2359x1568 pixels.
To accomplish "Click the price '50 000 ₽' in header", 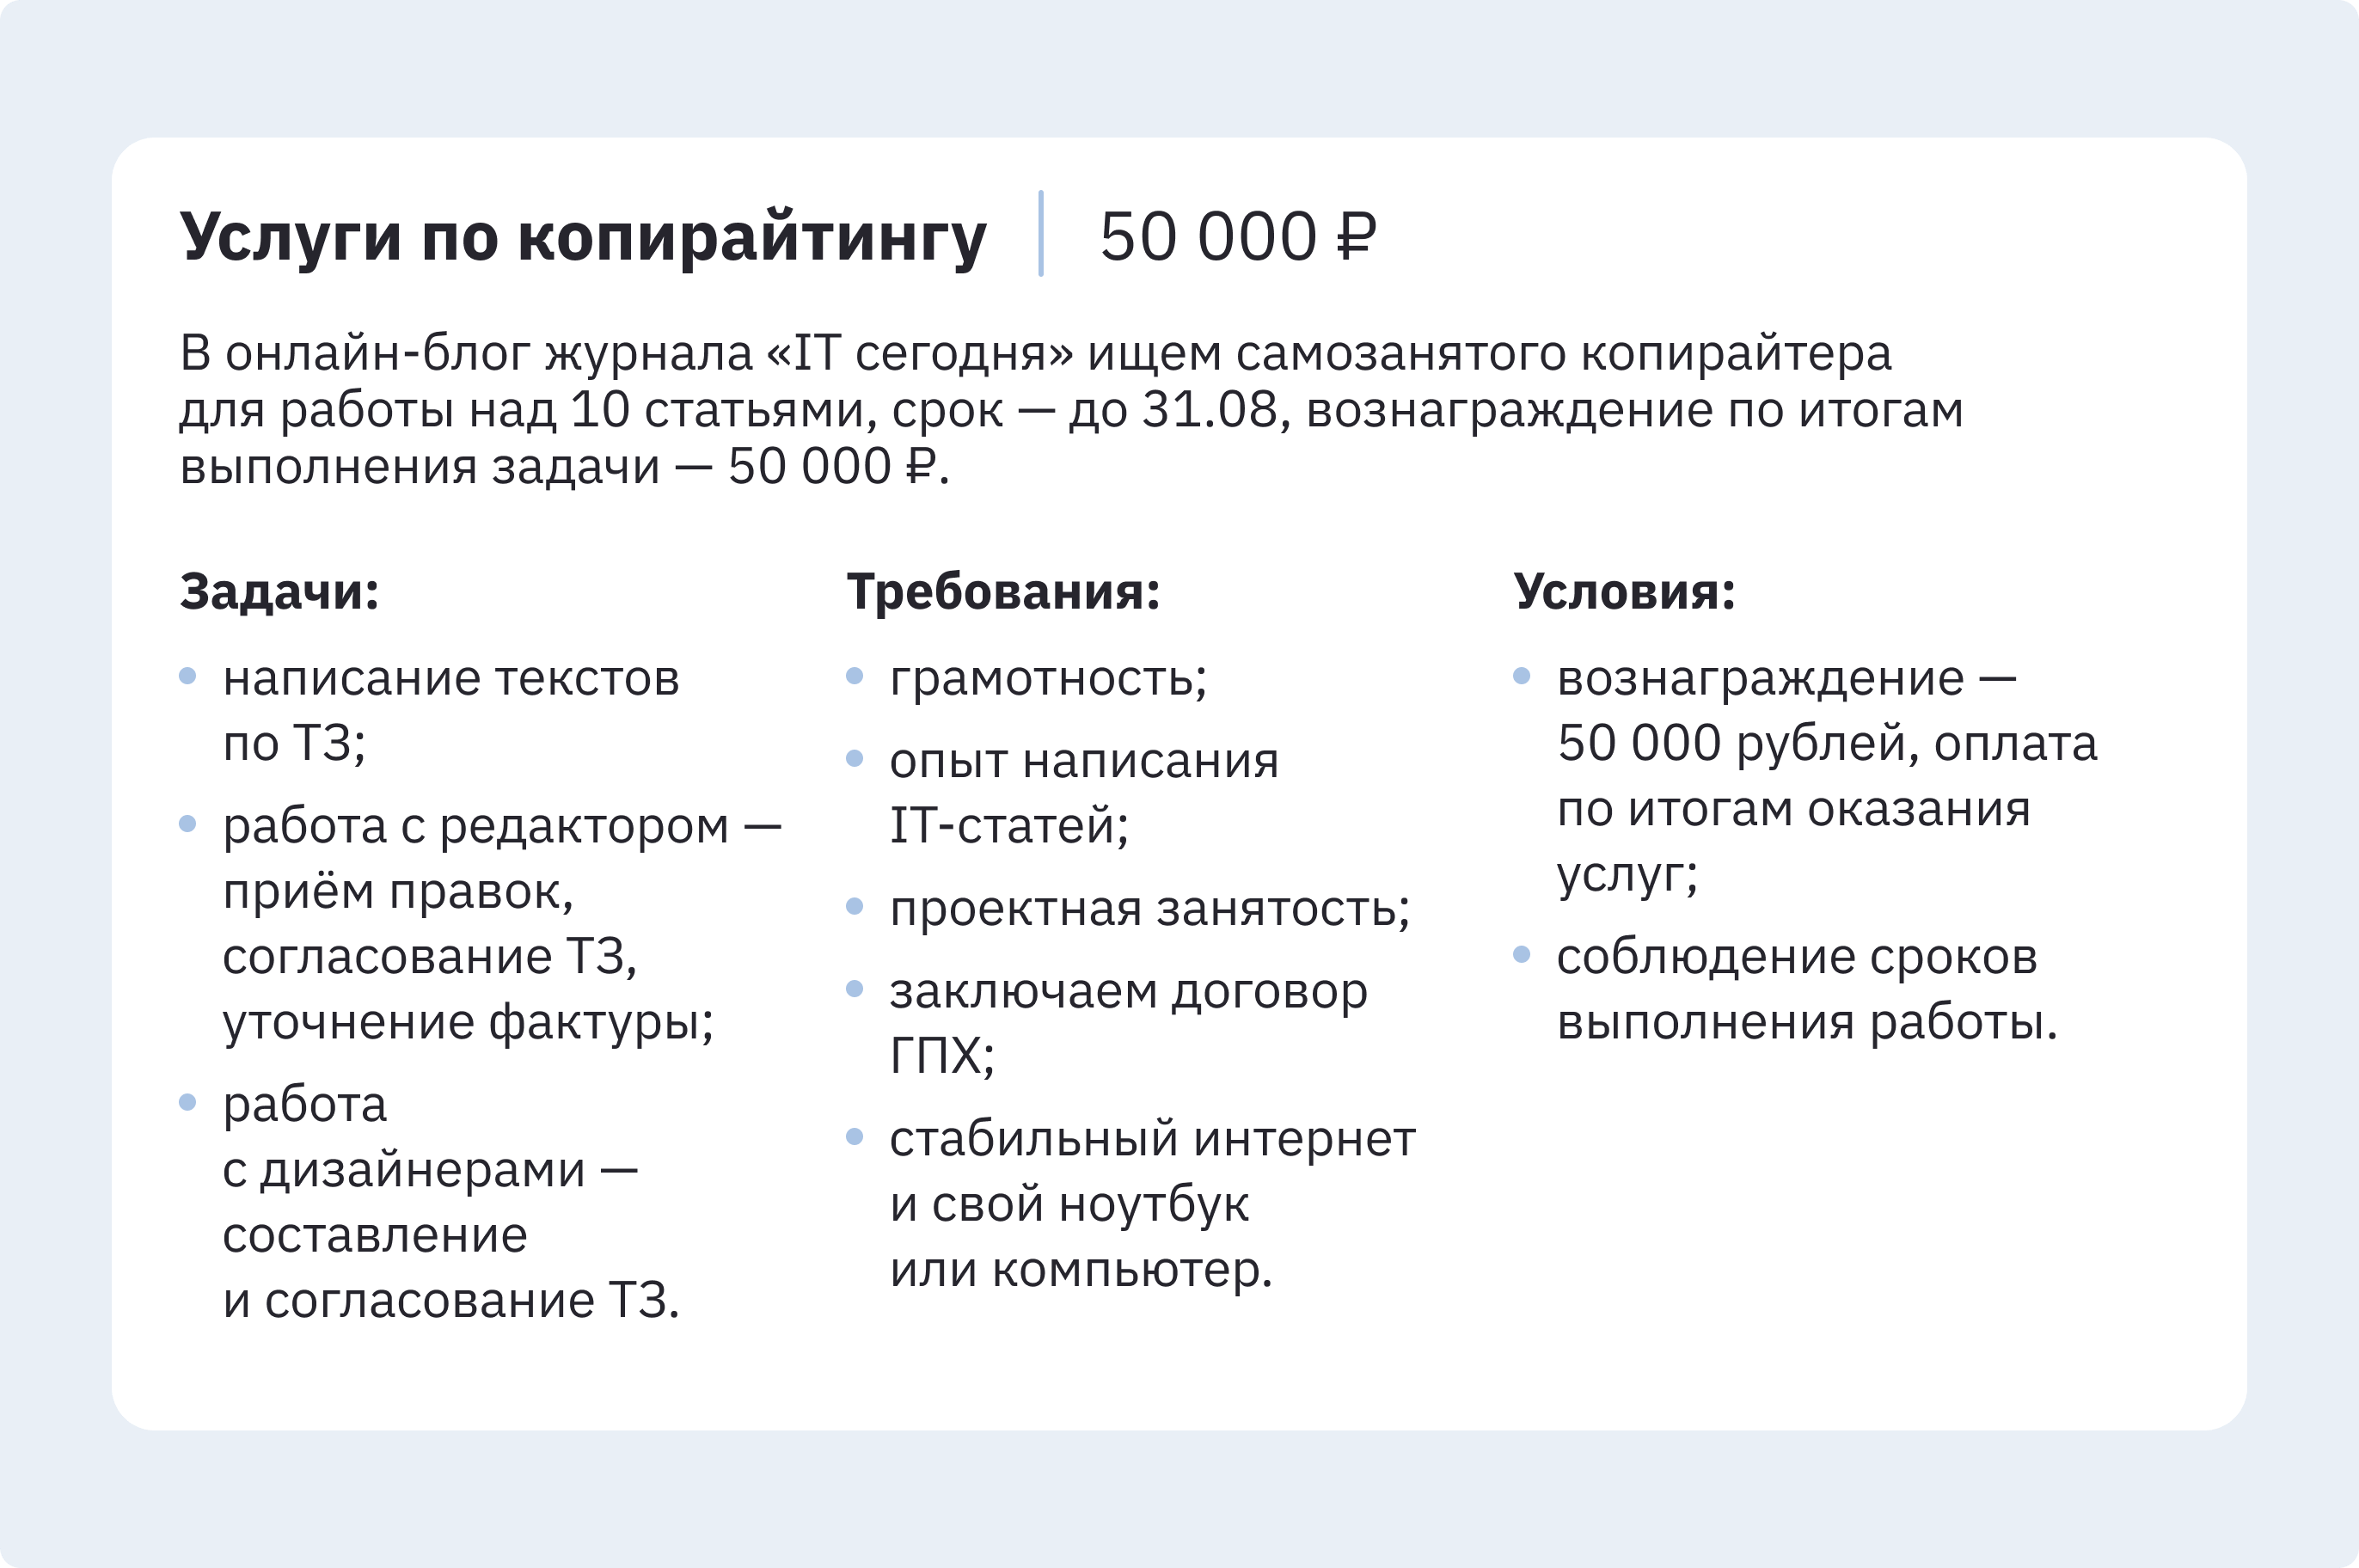I will (x=1238, y=237).
